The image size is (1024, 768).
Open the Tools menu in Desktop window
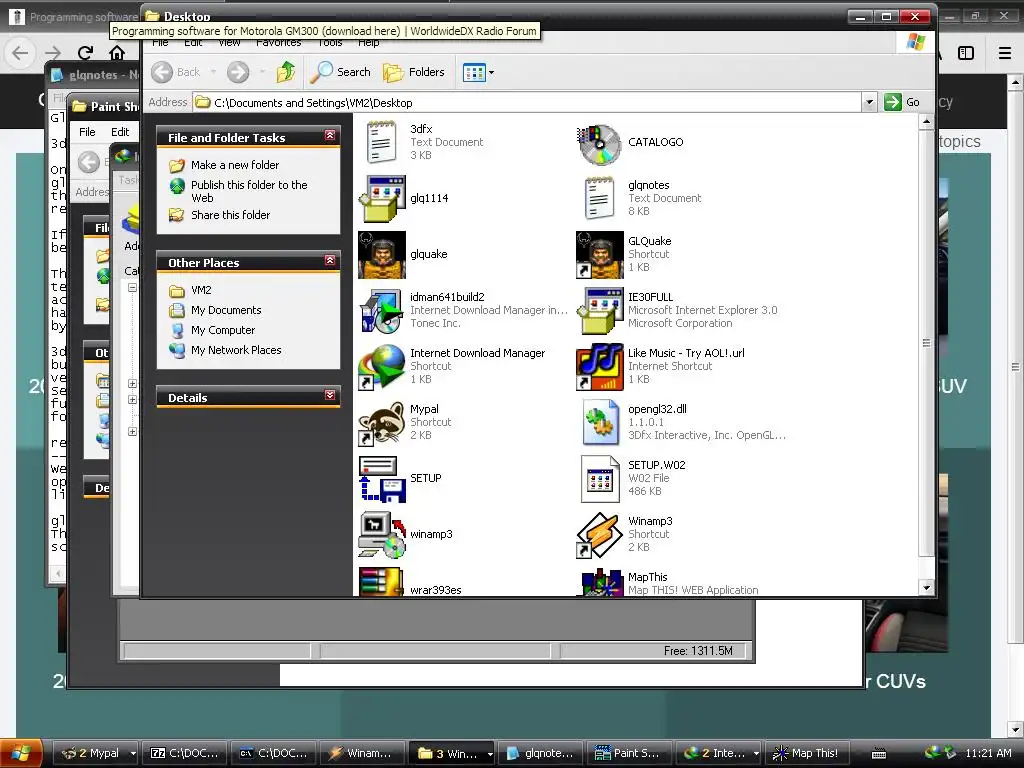(330, 43)
